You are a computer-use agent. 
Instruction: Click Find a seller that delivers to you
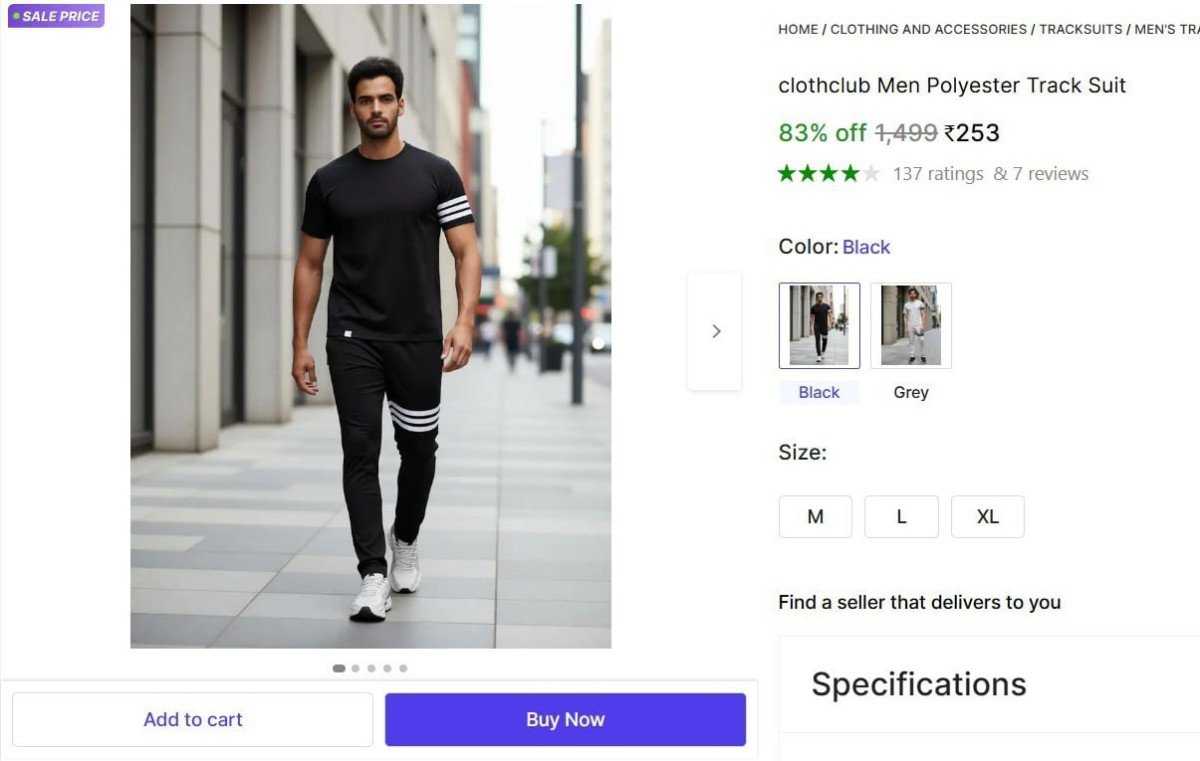coord(919,602)
